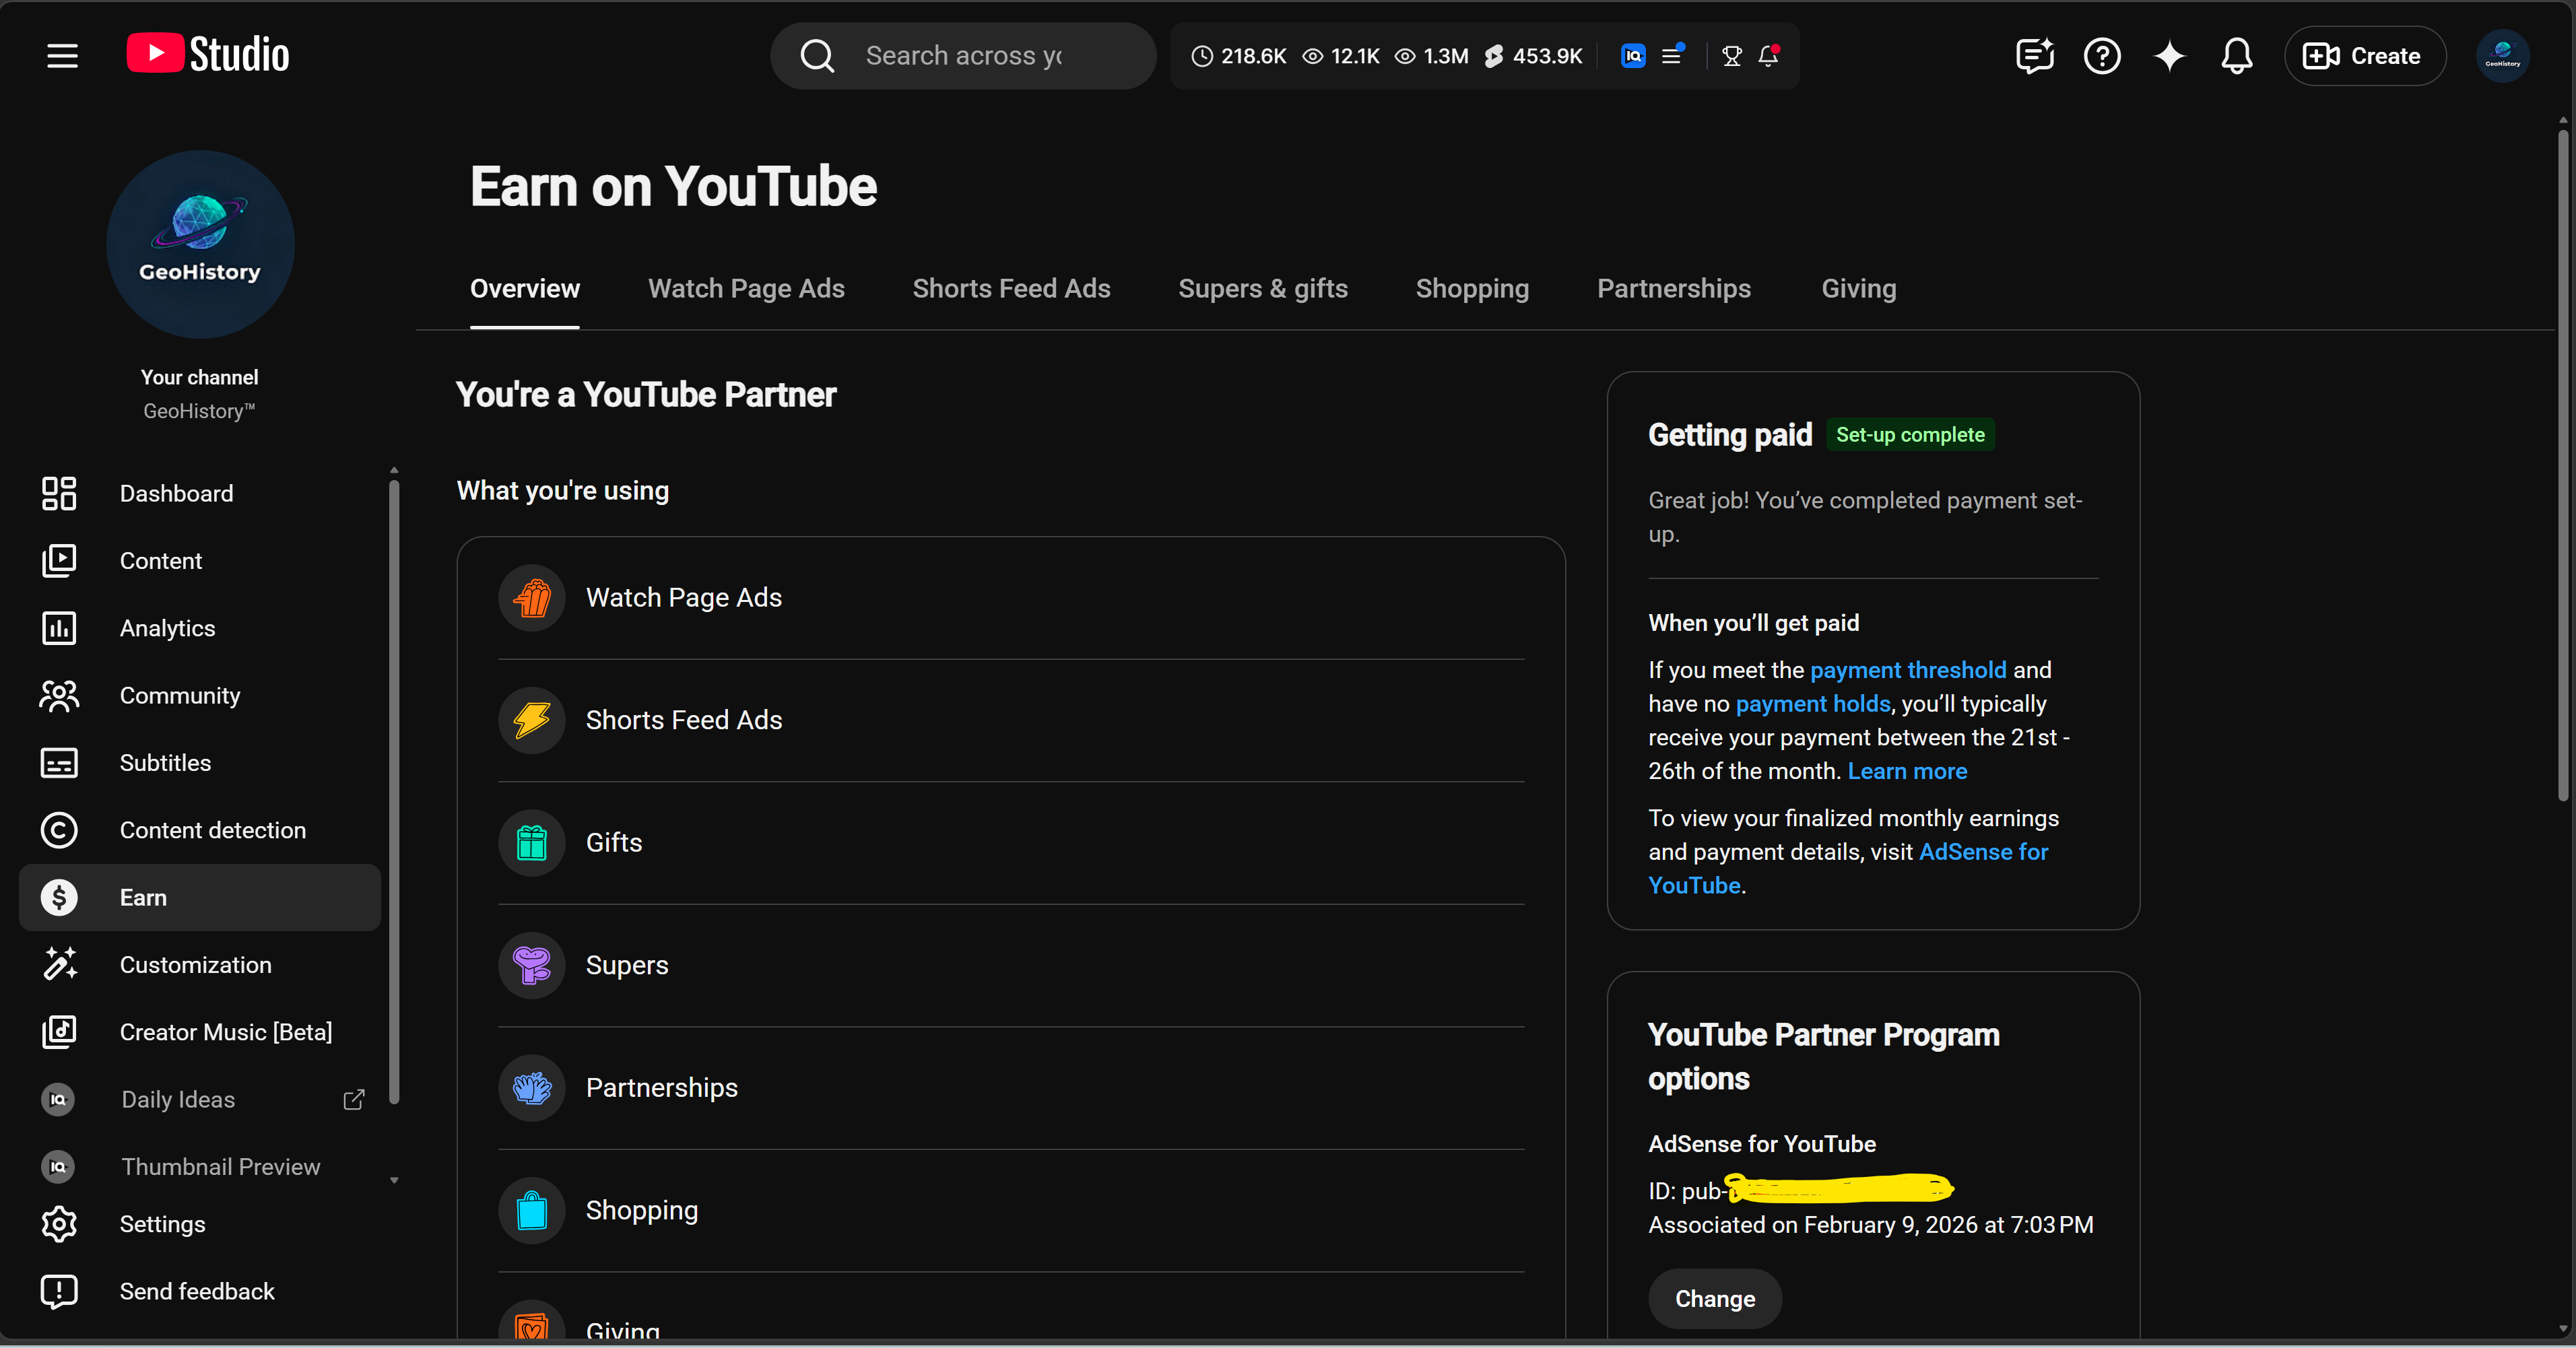This screenshot has height=1348, width=2576.
Task: Switch to the Giving tab
Action: click(1859, 289)
